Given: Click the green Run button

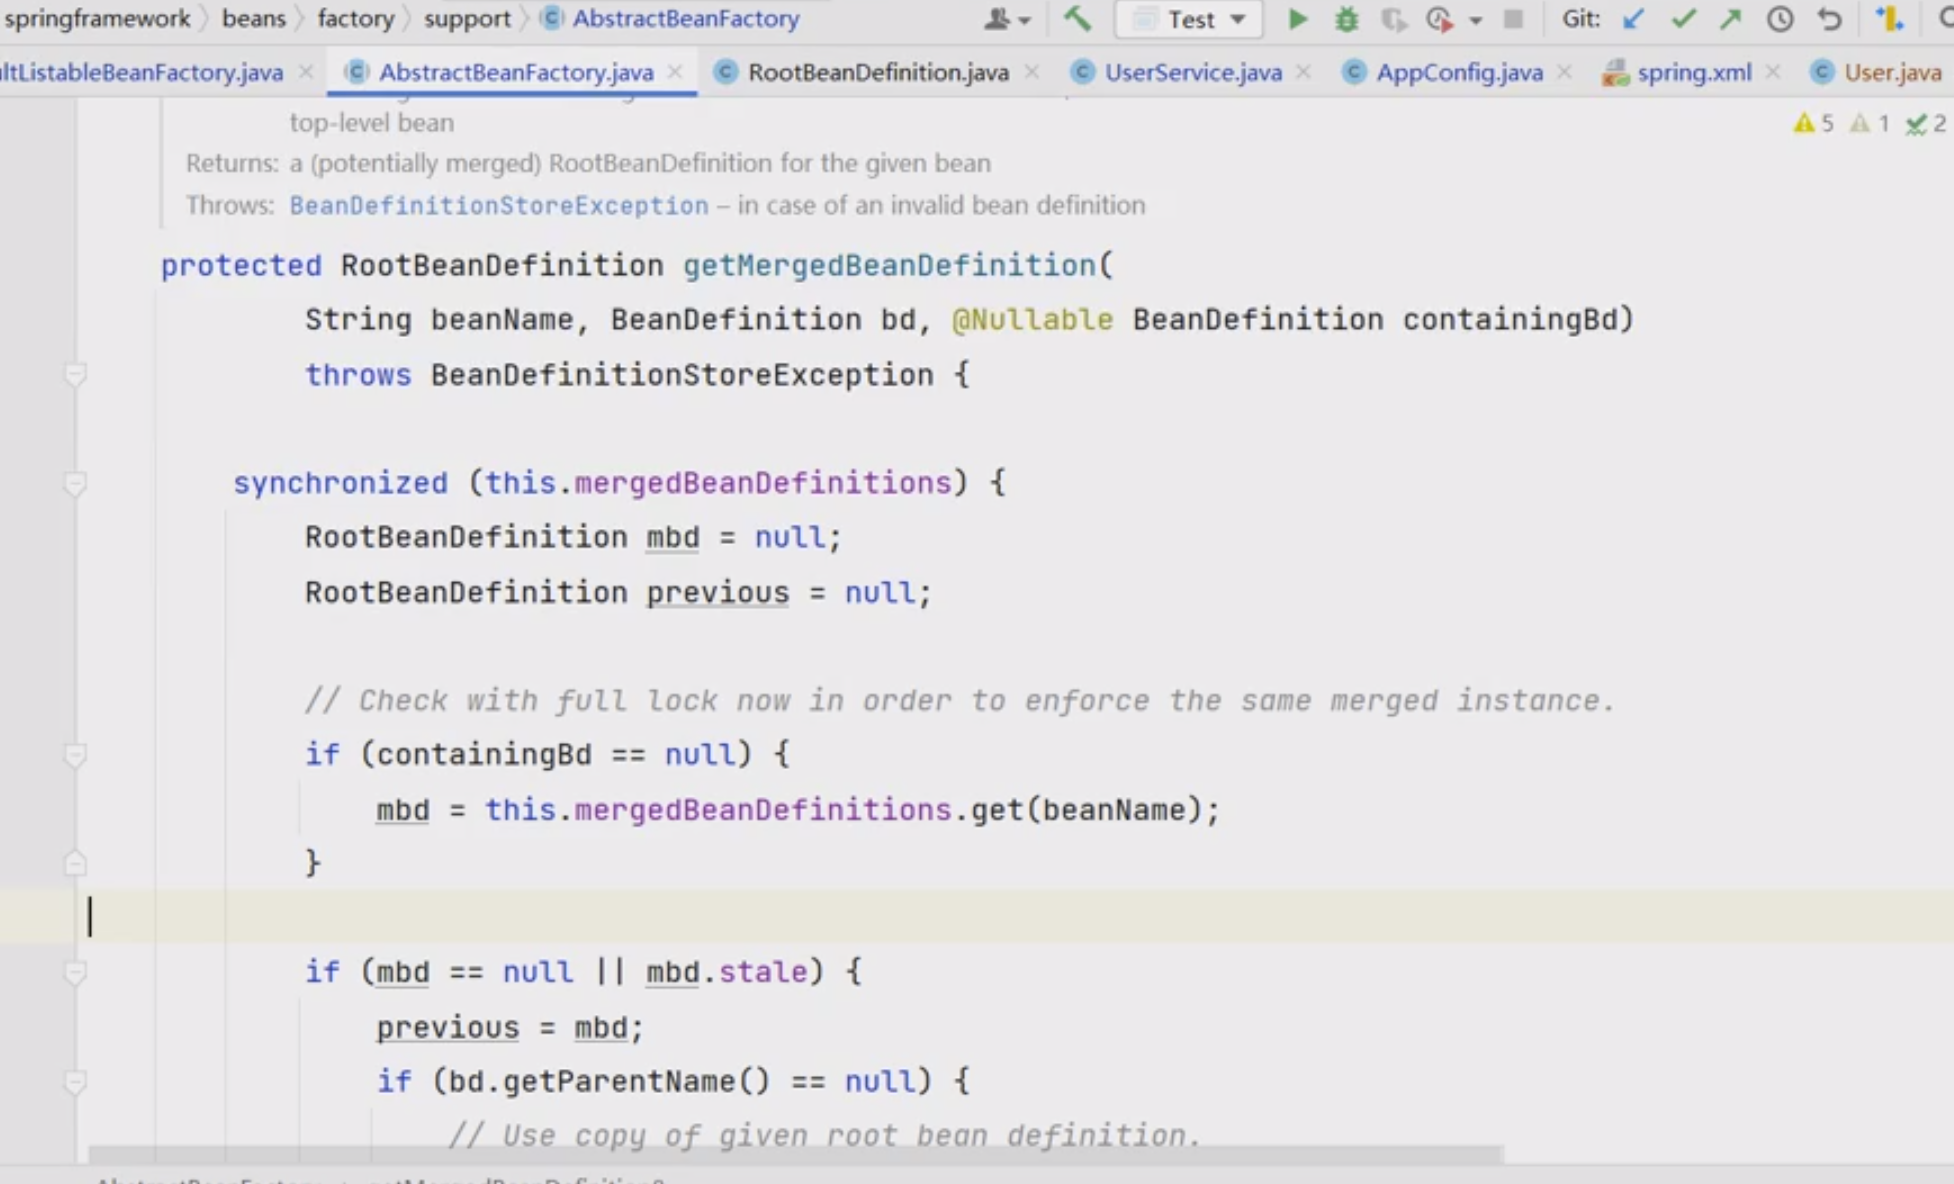Looking at the screenshot, I should pyautogui.click(x=1297, y=19).
